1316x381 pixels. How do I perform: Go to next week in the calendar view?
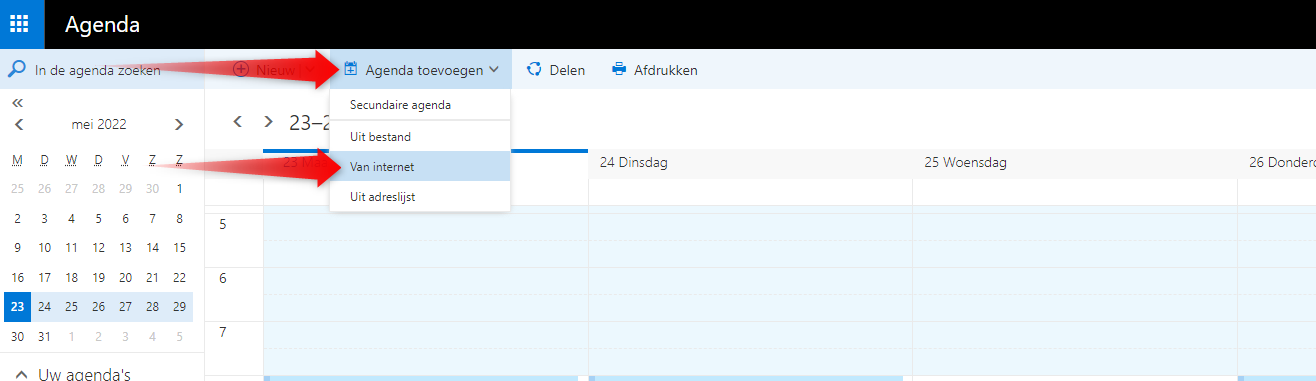[268, 121]
